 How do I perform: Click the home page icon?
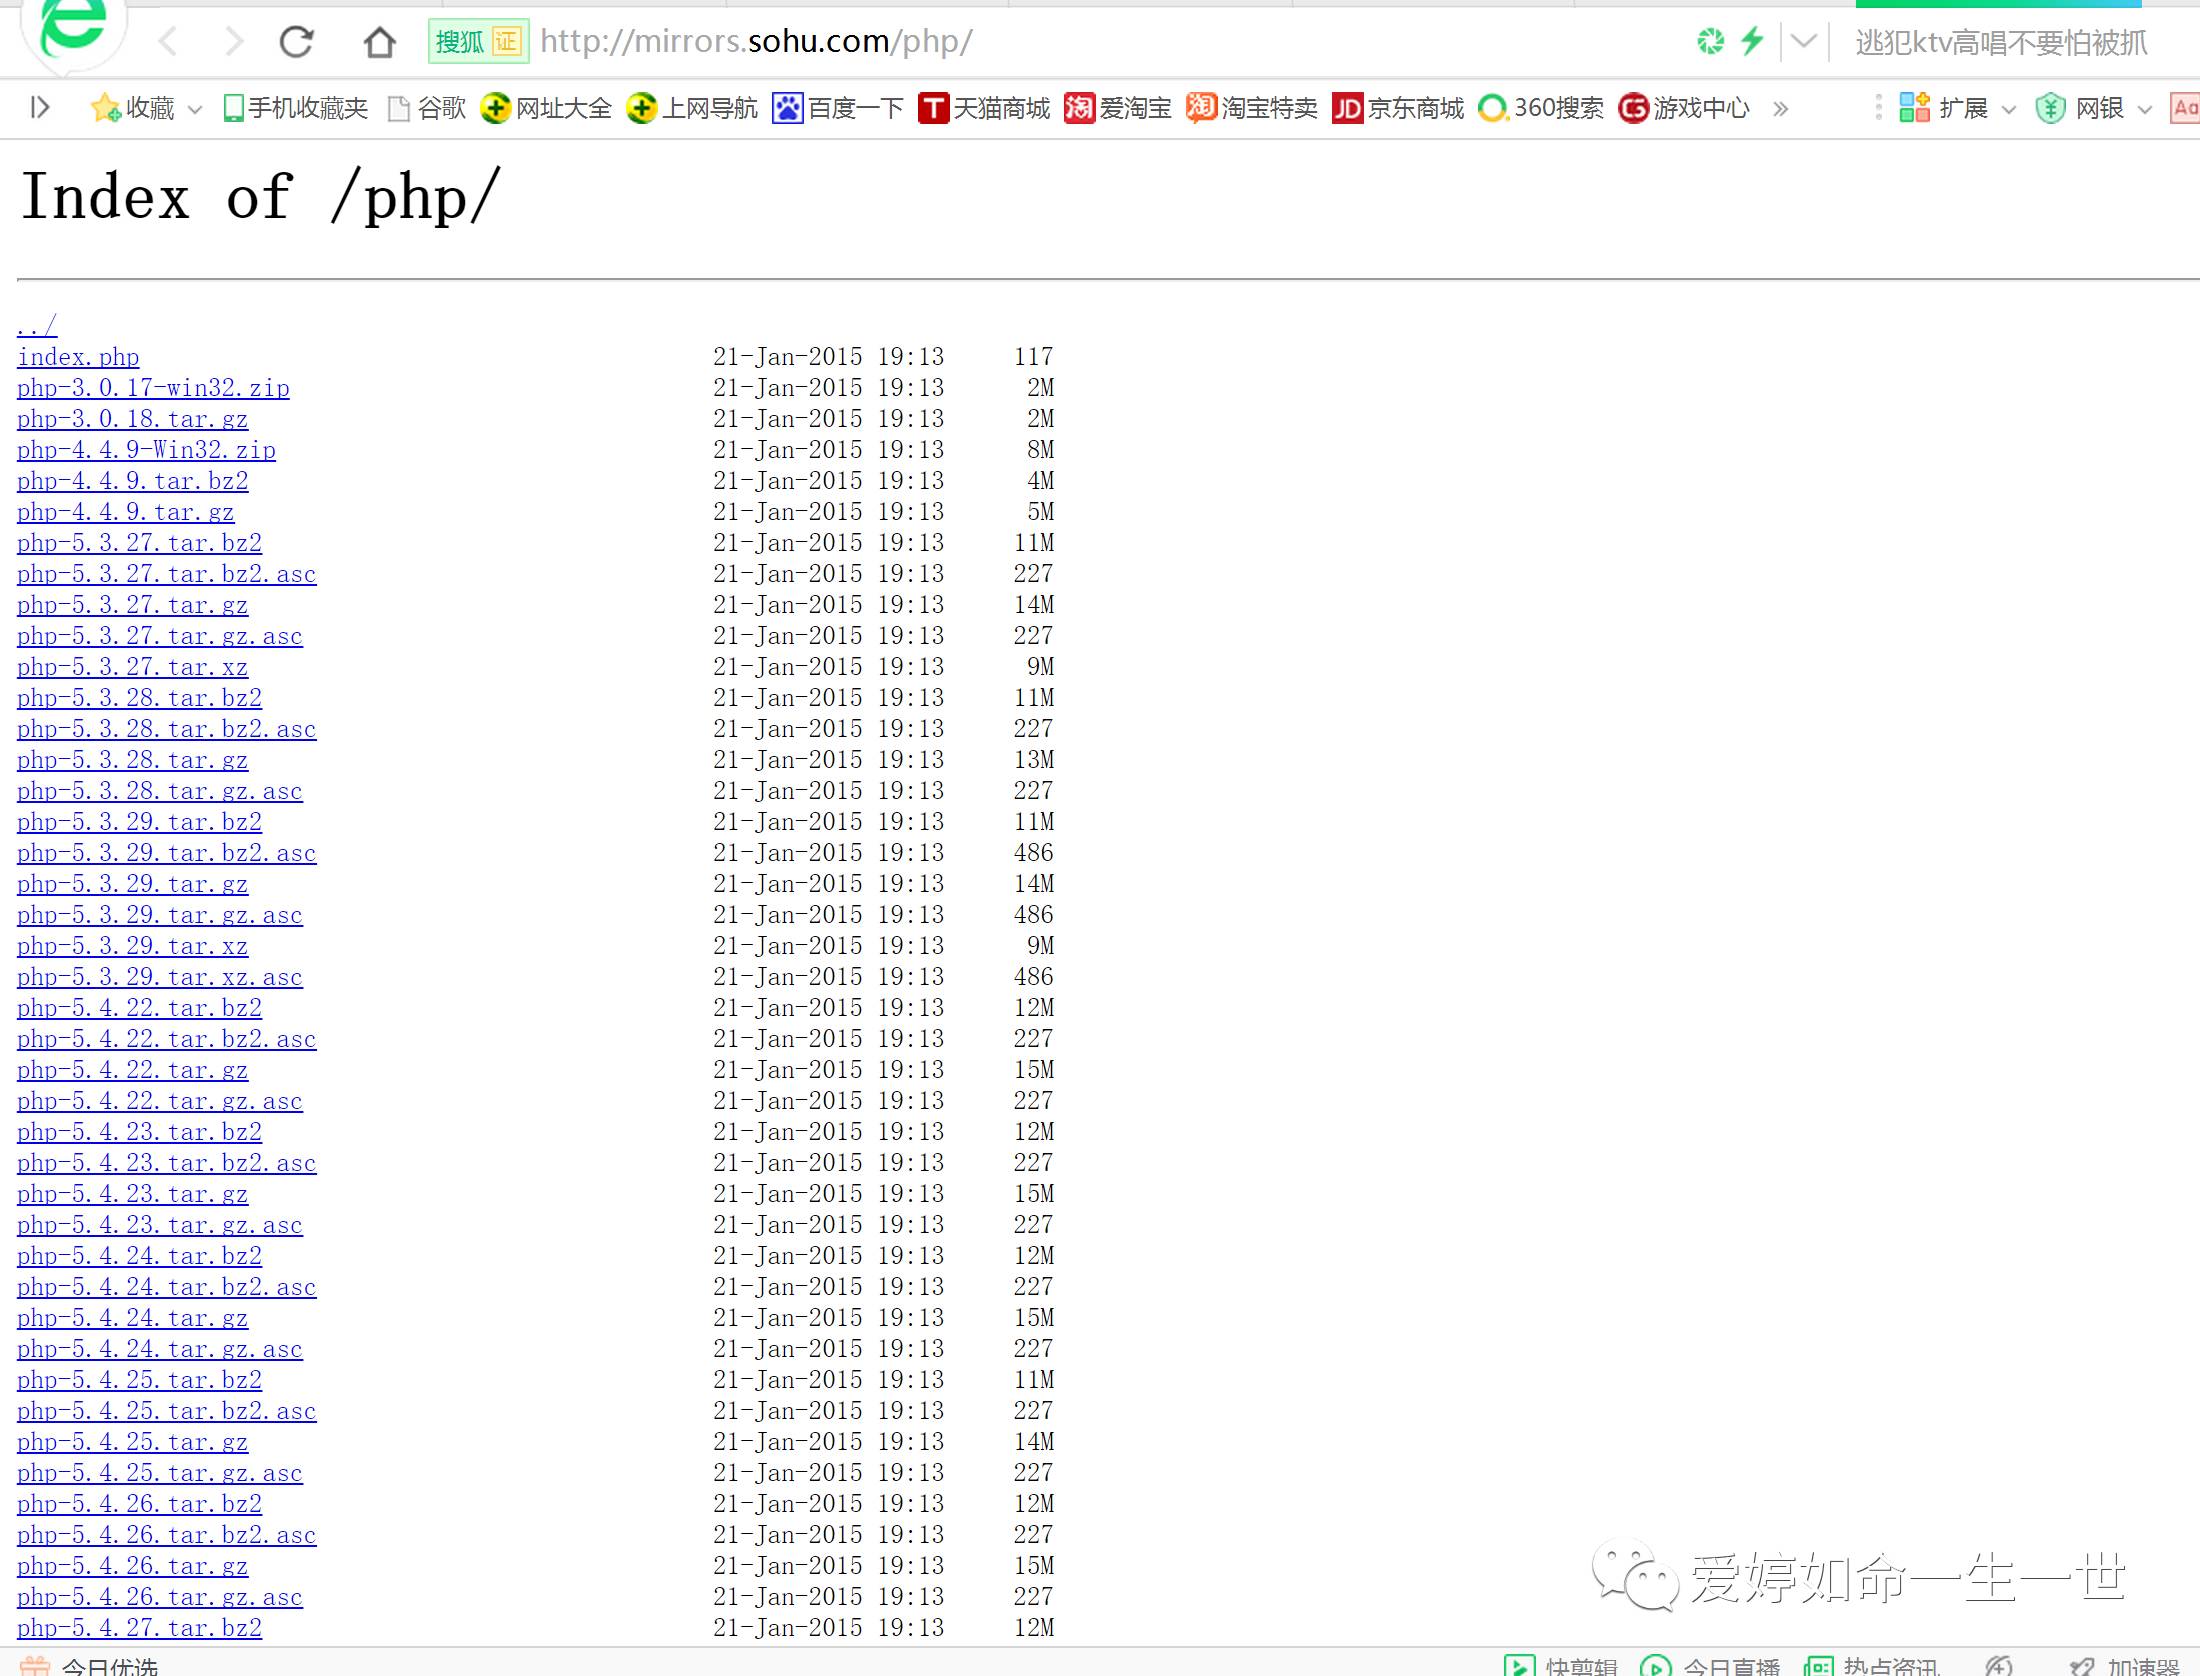(379, 42)
